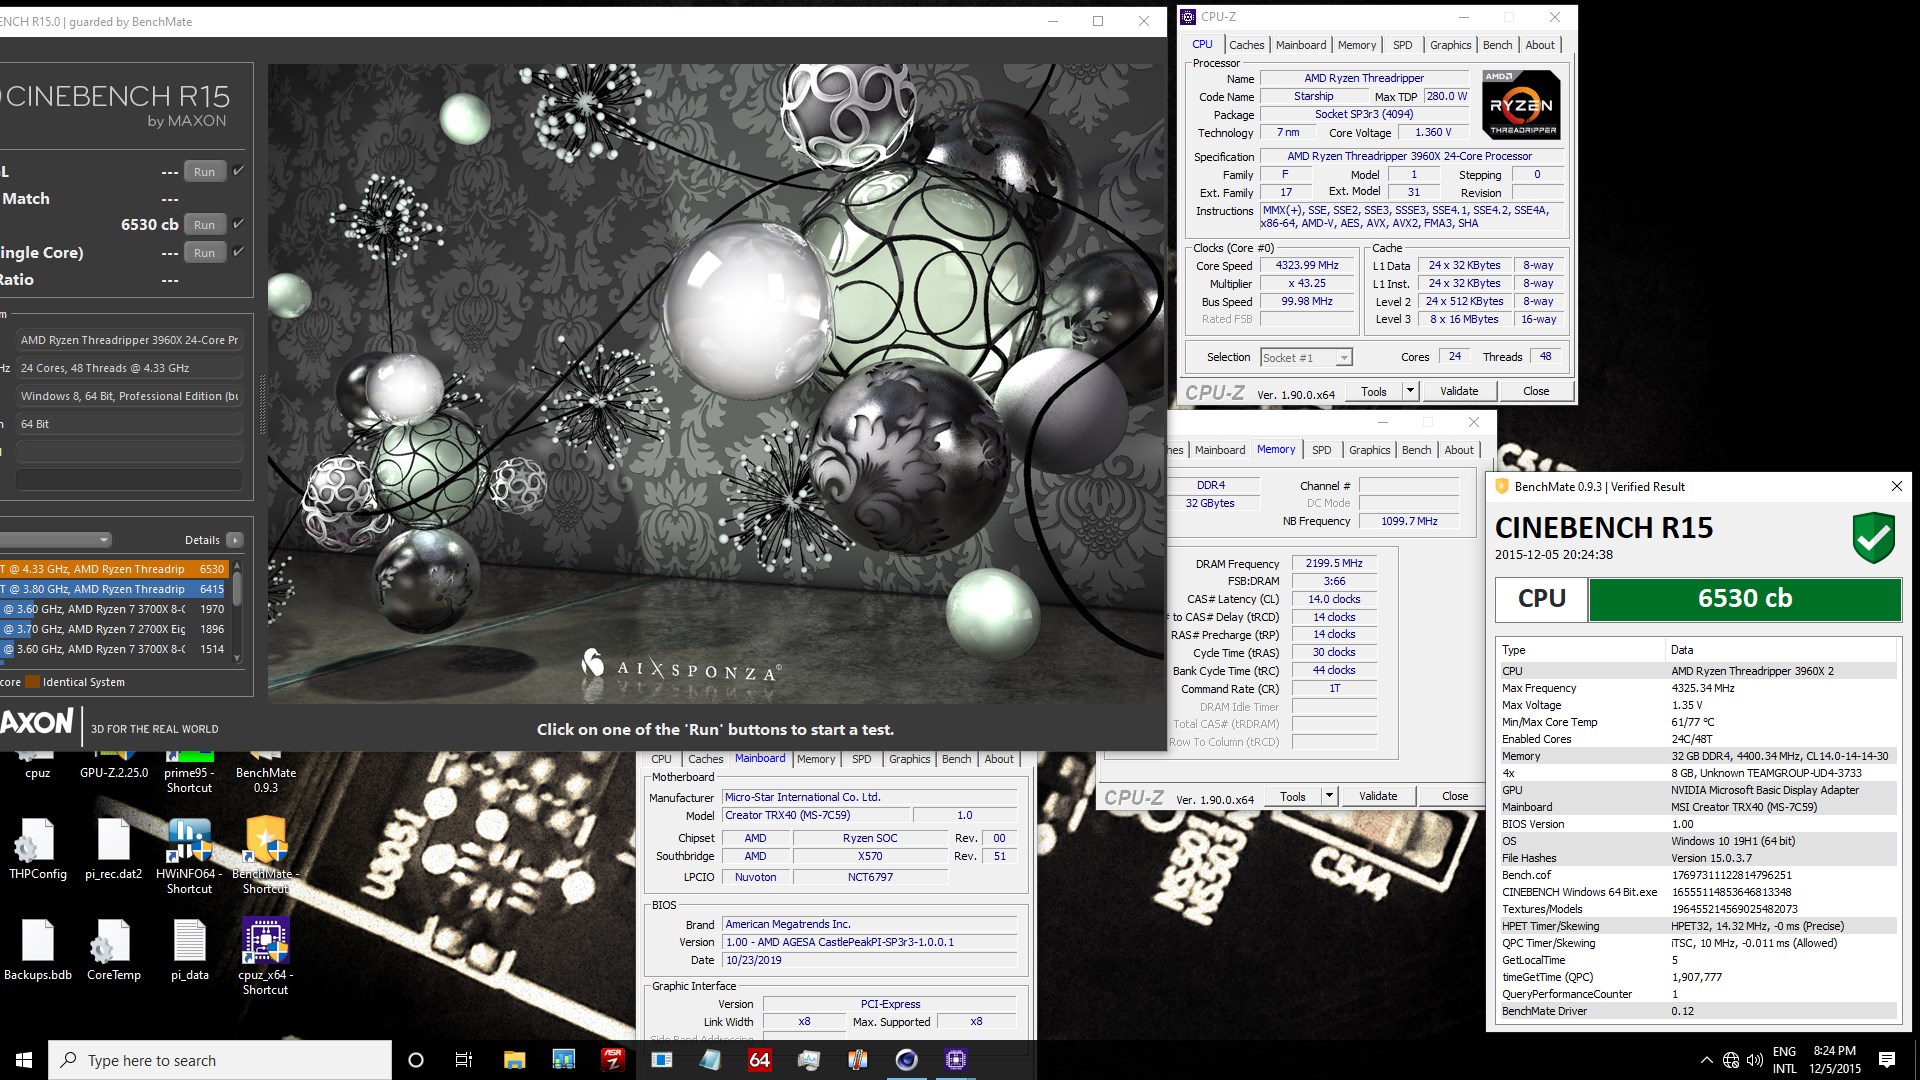Open File Explorer from the taskbar
1920x1080 pixels.
[514, 1060]
